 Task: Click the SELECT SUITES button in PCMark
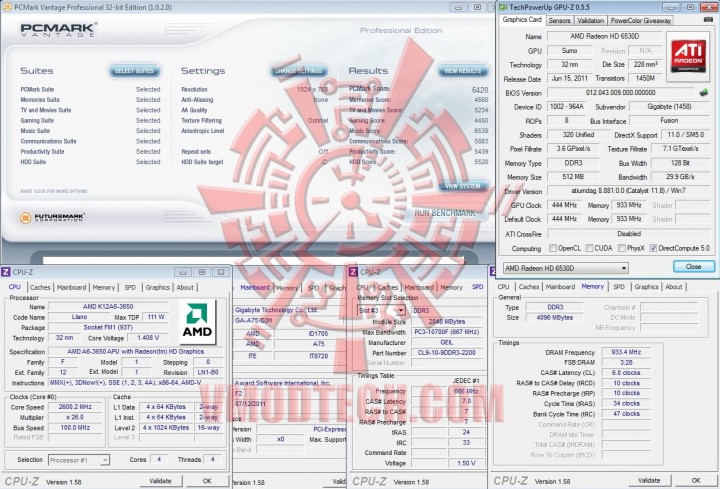pyautogui.click(x=135, y=71)
